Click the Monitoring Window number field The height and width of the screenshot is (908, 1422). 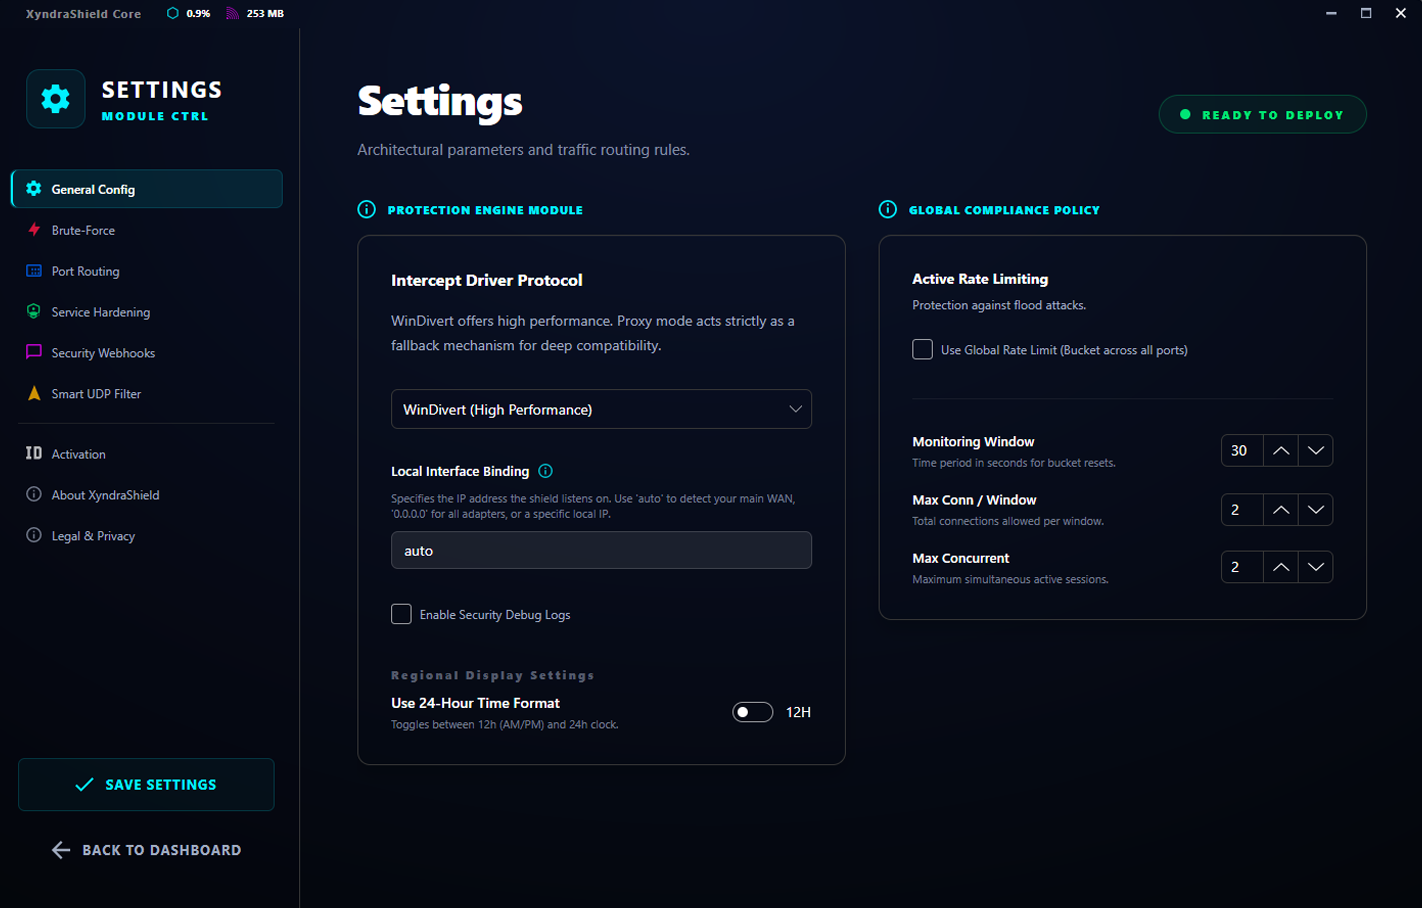1242,451
